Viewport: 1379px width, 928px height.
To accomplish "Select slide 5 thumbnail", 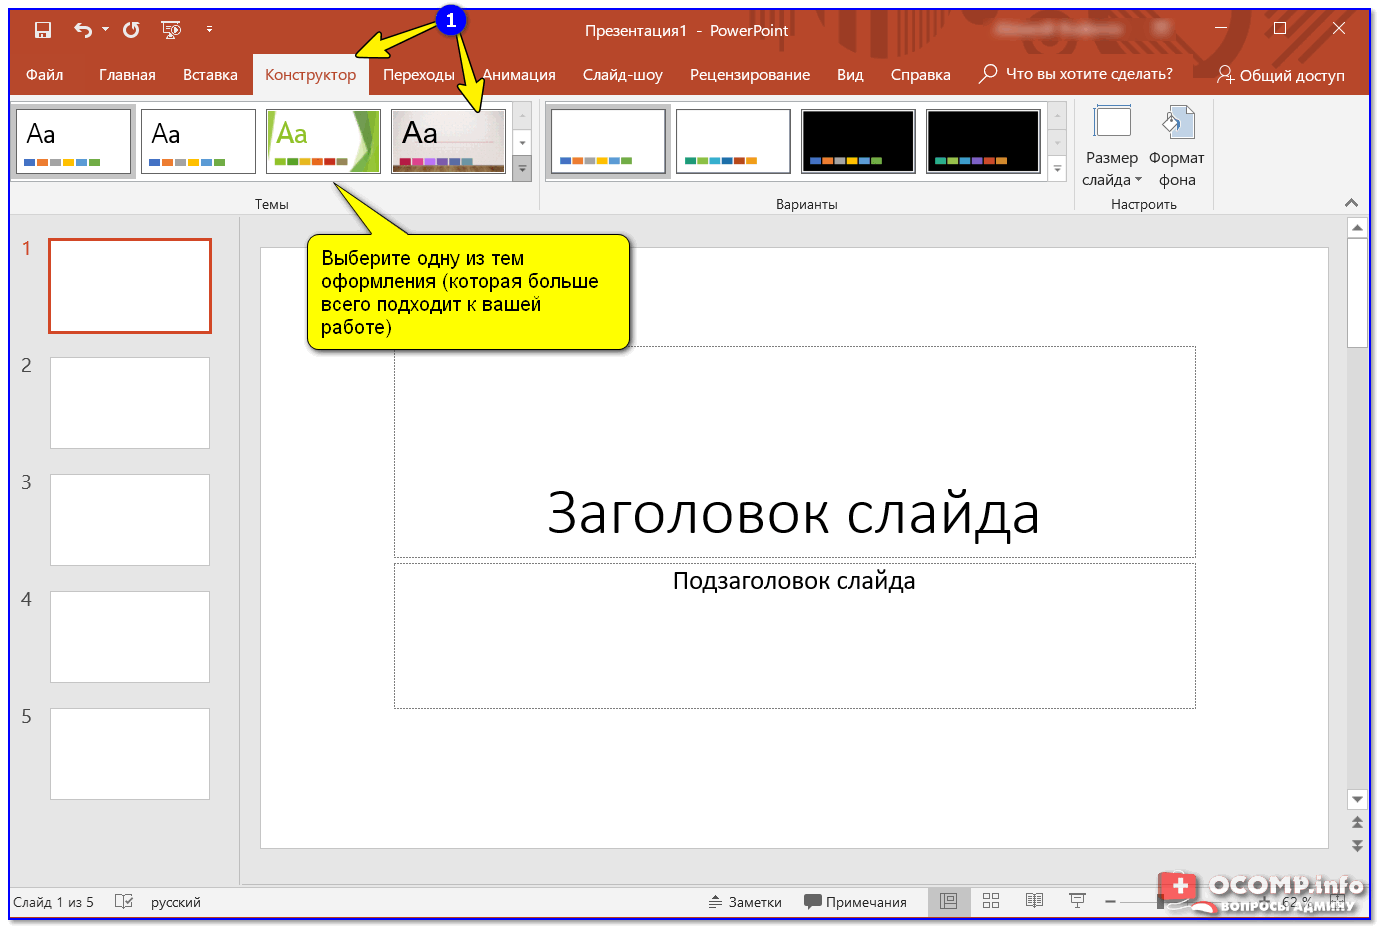I will 130,754.
